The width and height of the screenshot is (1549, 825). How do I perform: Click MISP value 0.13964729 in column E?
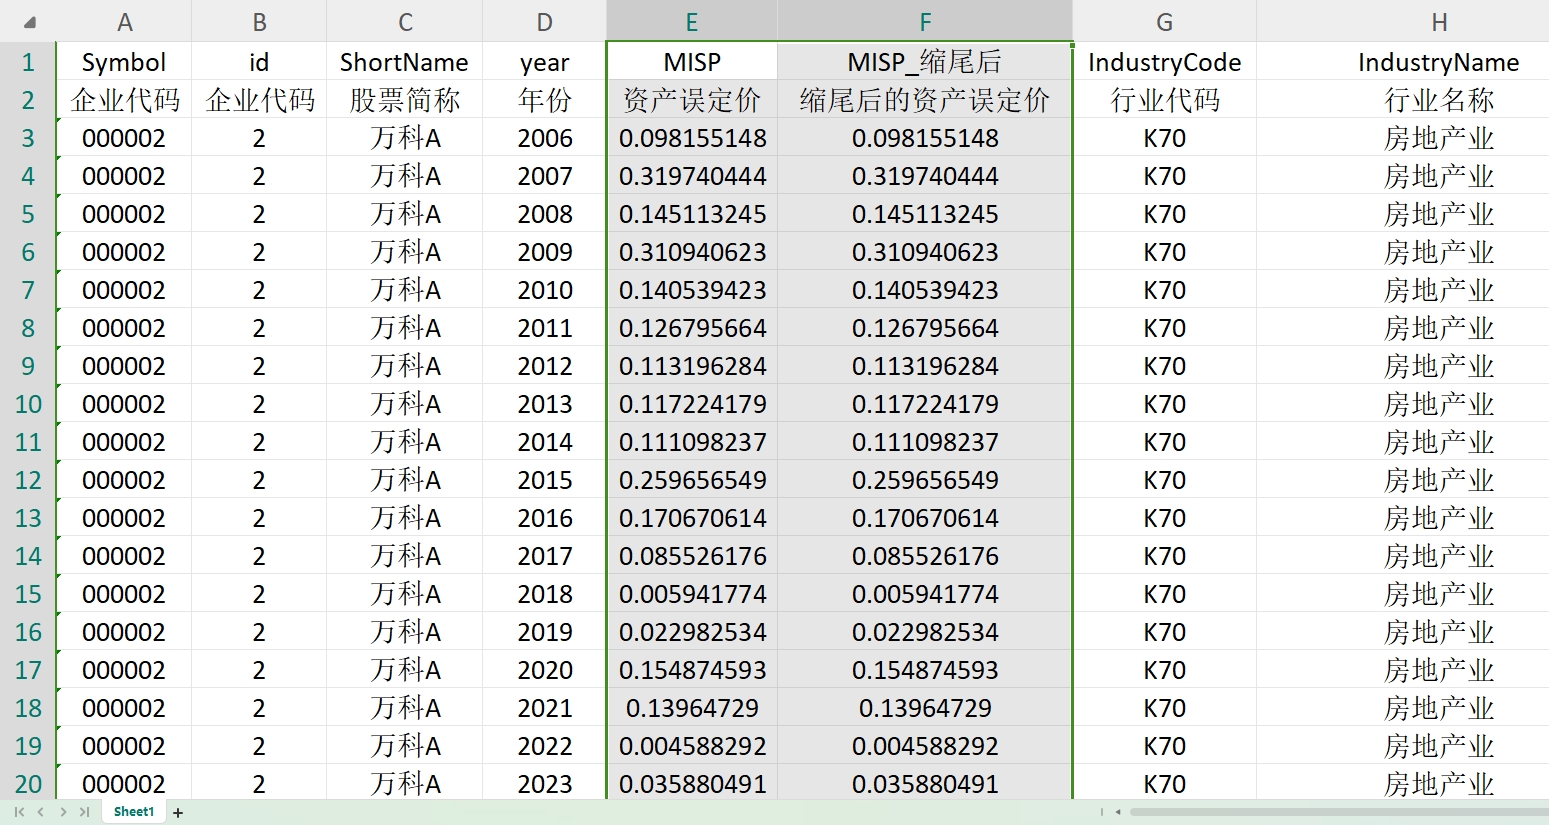click(692, 708)
